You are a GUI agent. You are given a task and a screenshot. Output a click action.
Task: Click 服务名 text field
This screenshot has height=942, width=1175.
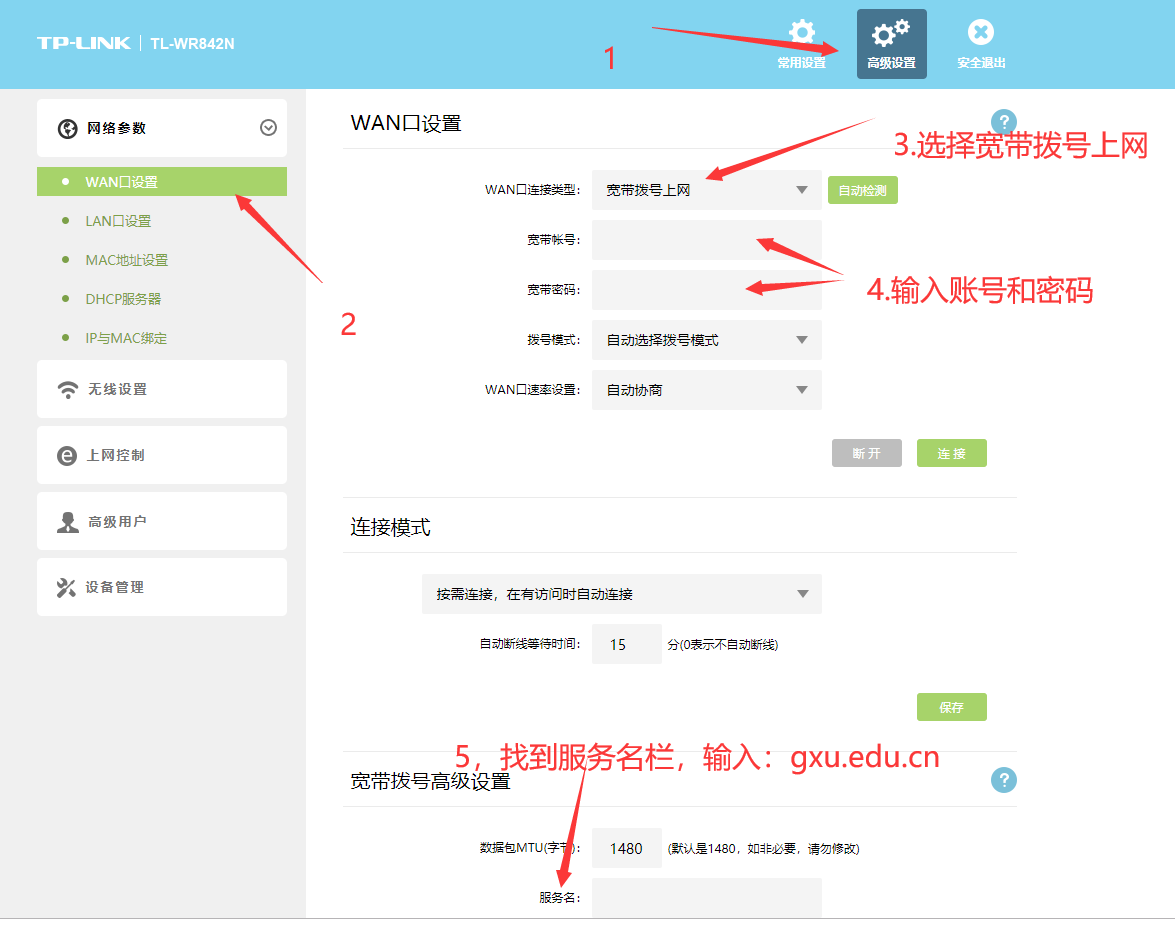706,897
